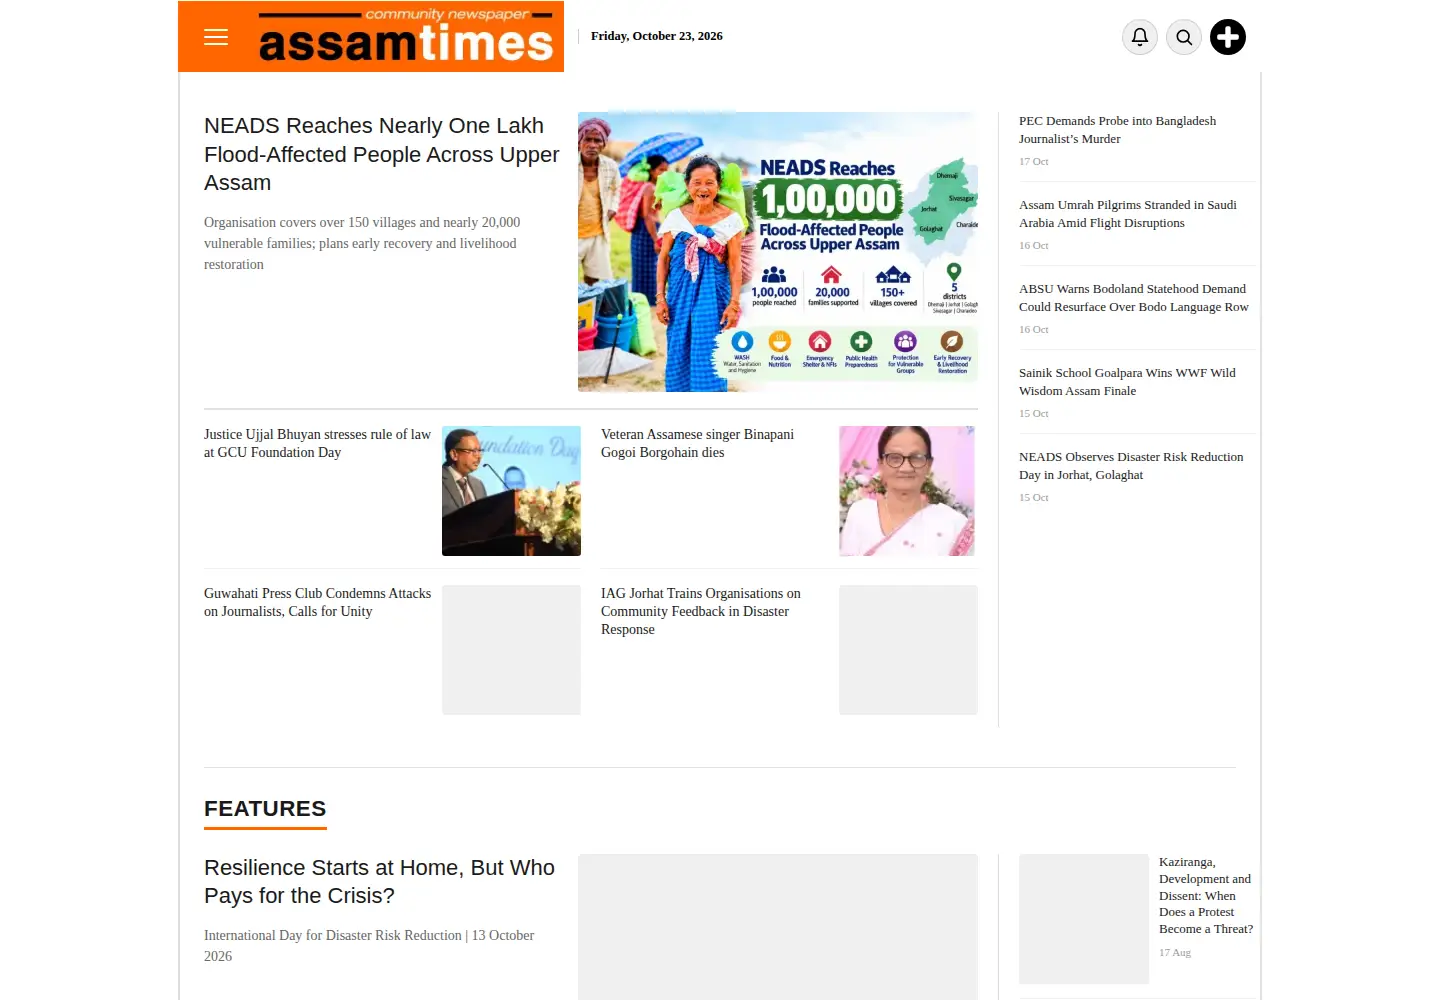Open IAG Jorhat Trains Organisations article
Screen dimensions: 1440x1000
700,611
